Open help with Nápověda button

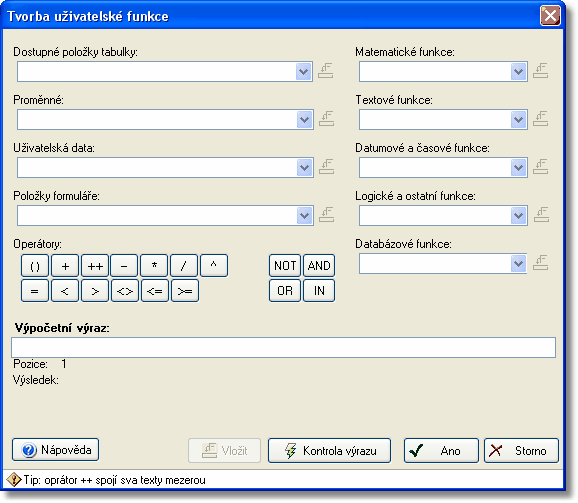pos(55,450)
